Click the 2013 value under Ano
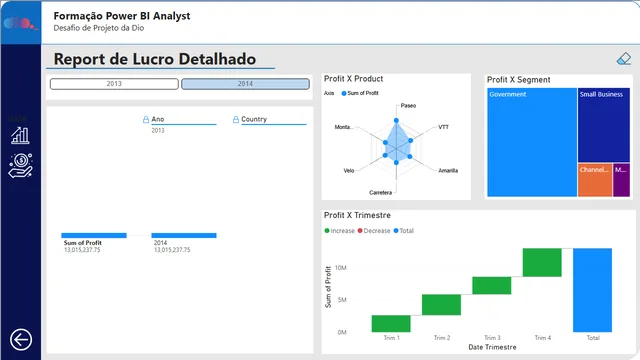Image resolution: width=640 pixels, height=360 pixels. (158, 131)
